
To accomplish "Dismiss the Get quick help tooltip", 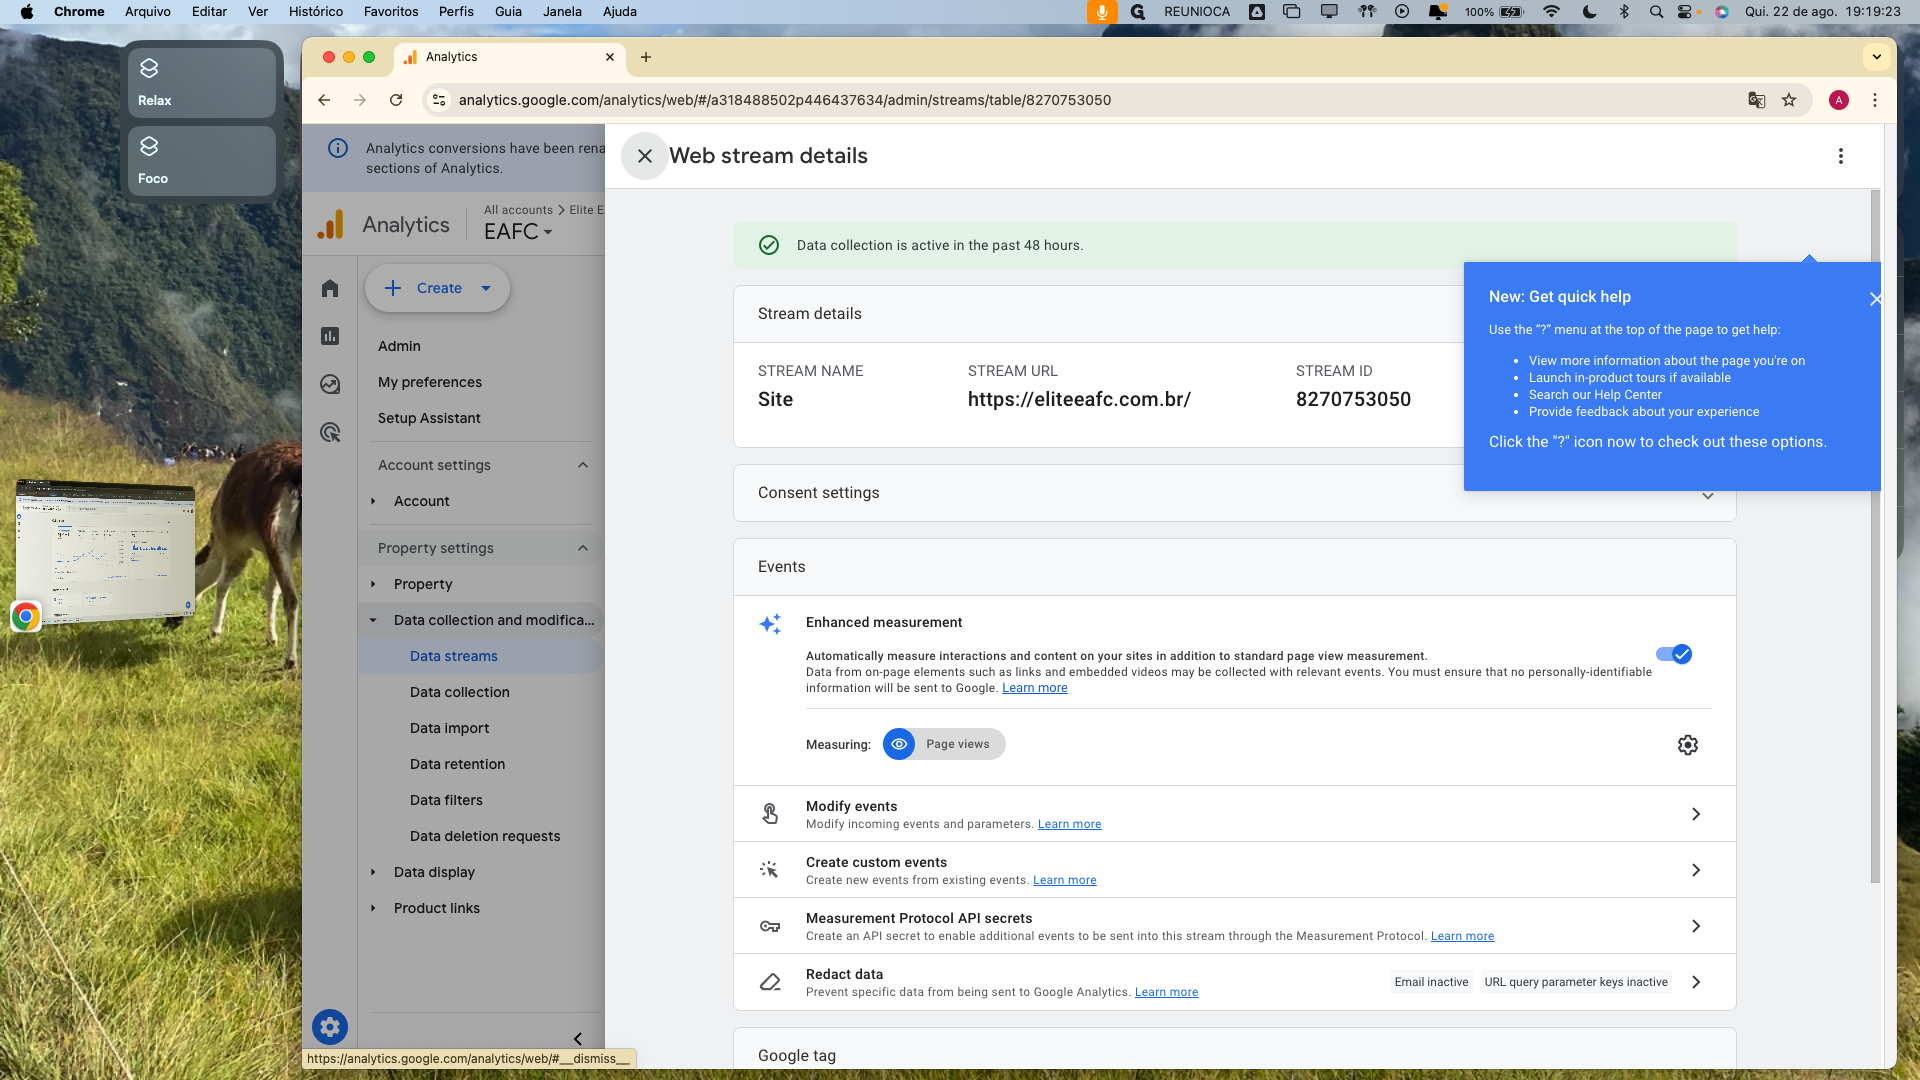I will pyautogui.click(x=1875, y=299).
